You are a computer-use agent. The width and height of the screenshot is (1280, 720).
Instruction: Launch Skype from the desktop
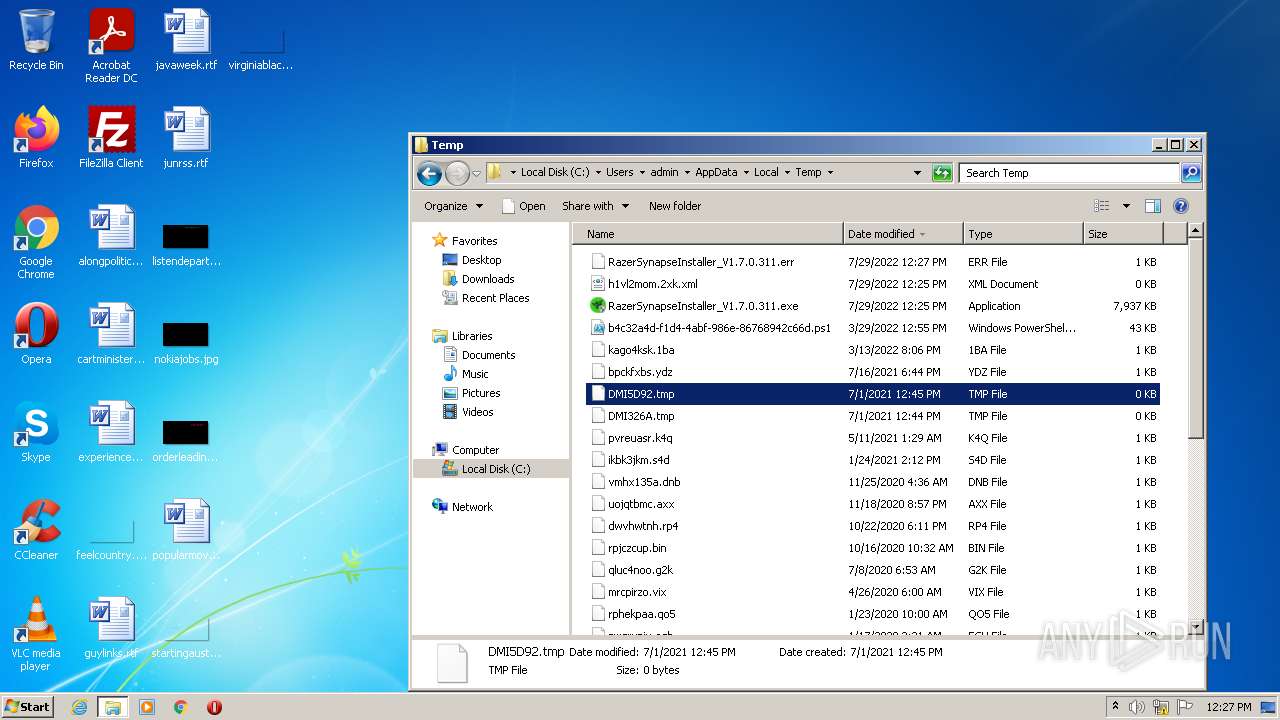36,433
